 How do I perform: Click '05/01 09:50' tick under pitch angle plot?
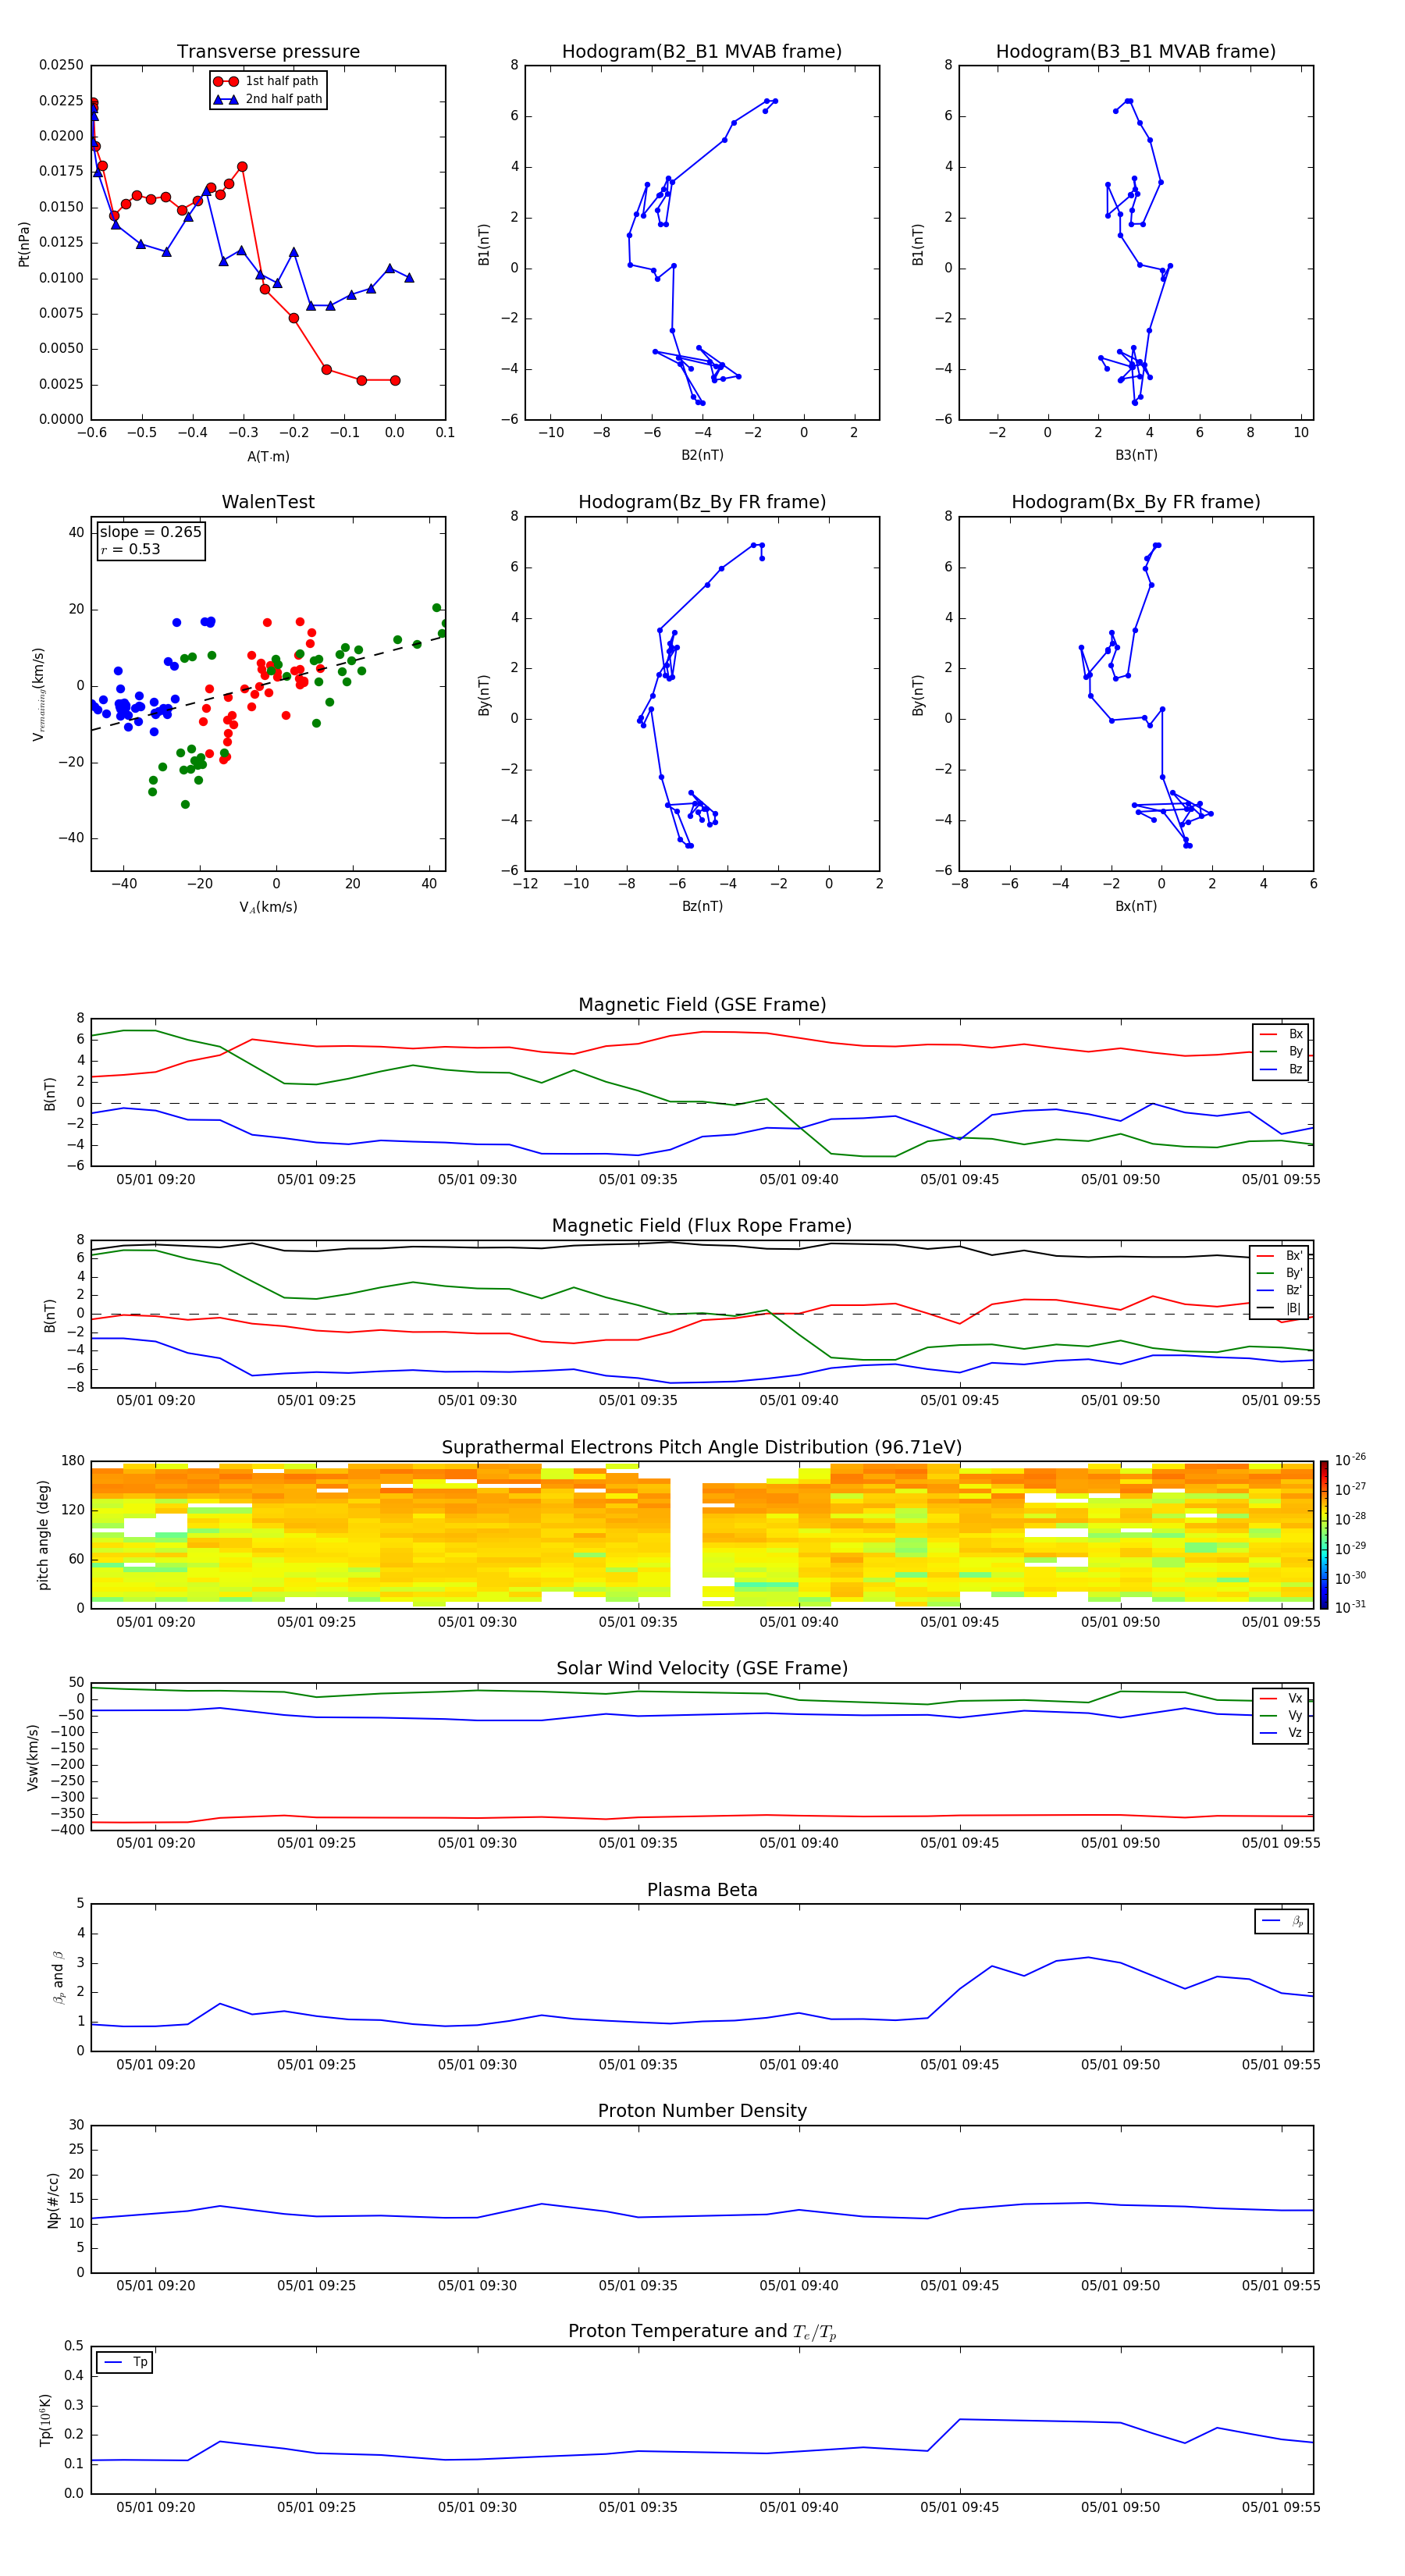1120,1622
